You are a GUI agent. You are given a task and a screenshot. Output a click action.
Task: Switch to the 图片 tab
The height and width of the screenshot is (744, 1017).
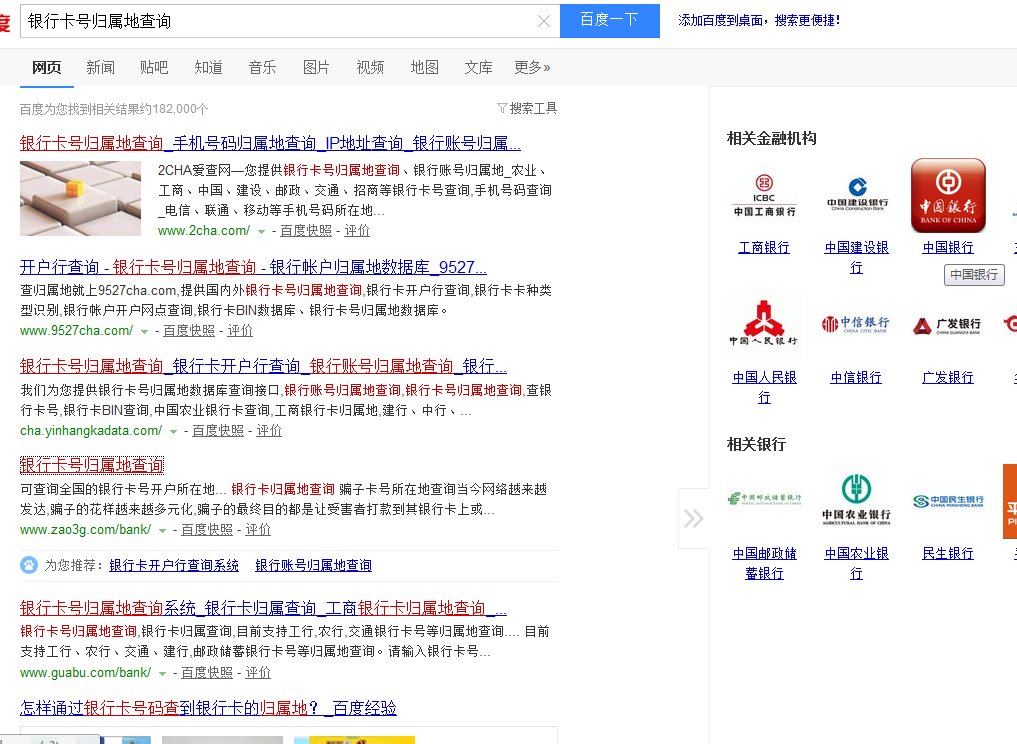[316, 68]
